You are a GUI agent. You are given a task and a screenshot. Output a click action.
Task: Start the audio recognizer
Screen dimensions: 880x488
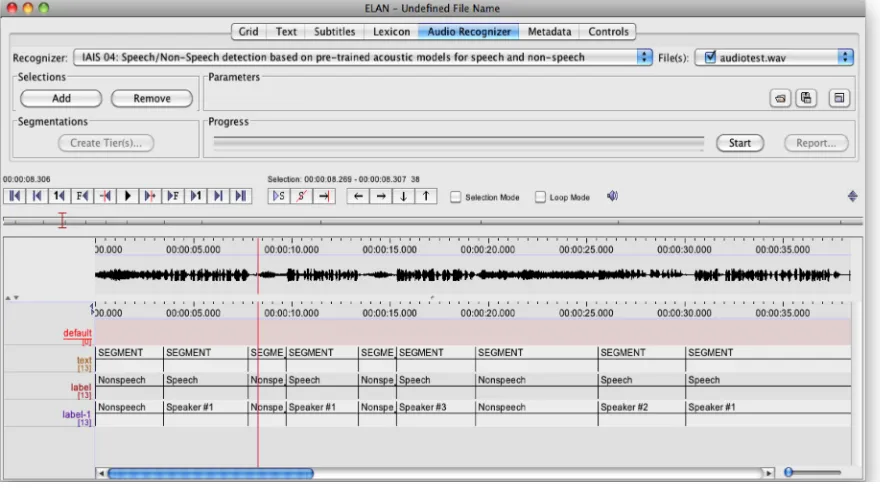coord(740,143)
